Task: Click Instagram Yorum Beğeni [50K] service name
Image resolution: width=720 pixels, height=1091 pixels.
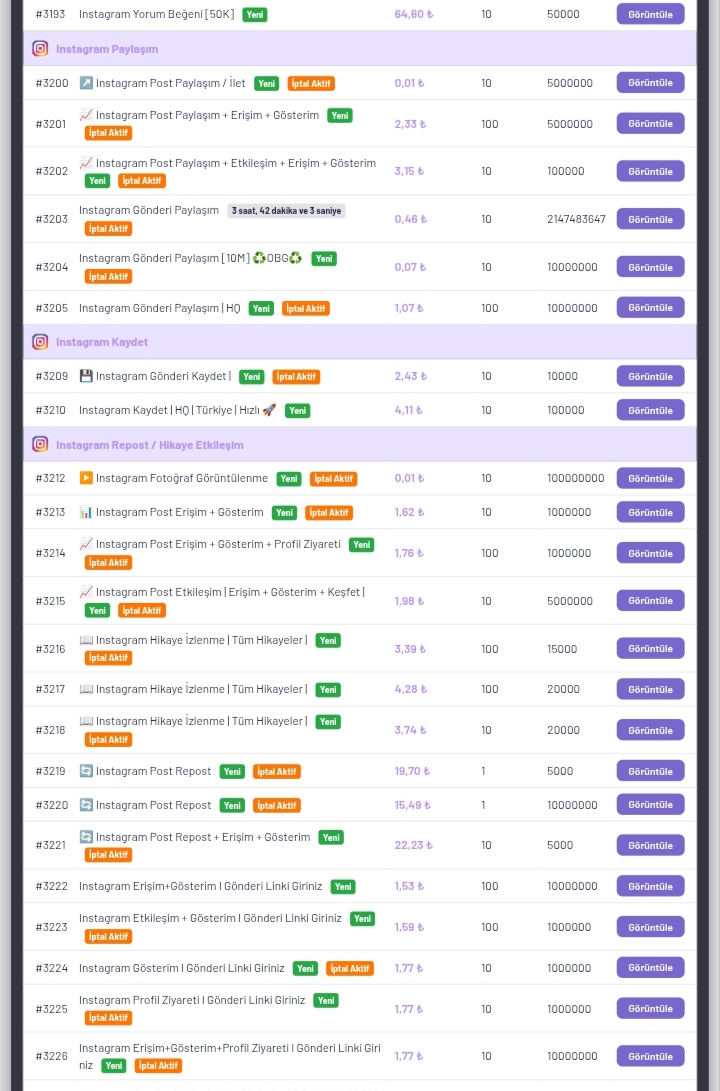Action: click(157, 14)
